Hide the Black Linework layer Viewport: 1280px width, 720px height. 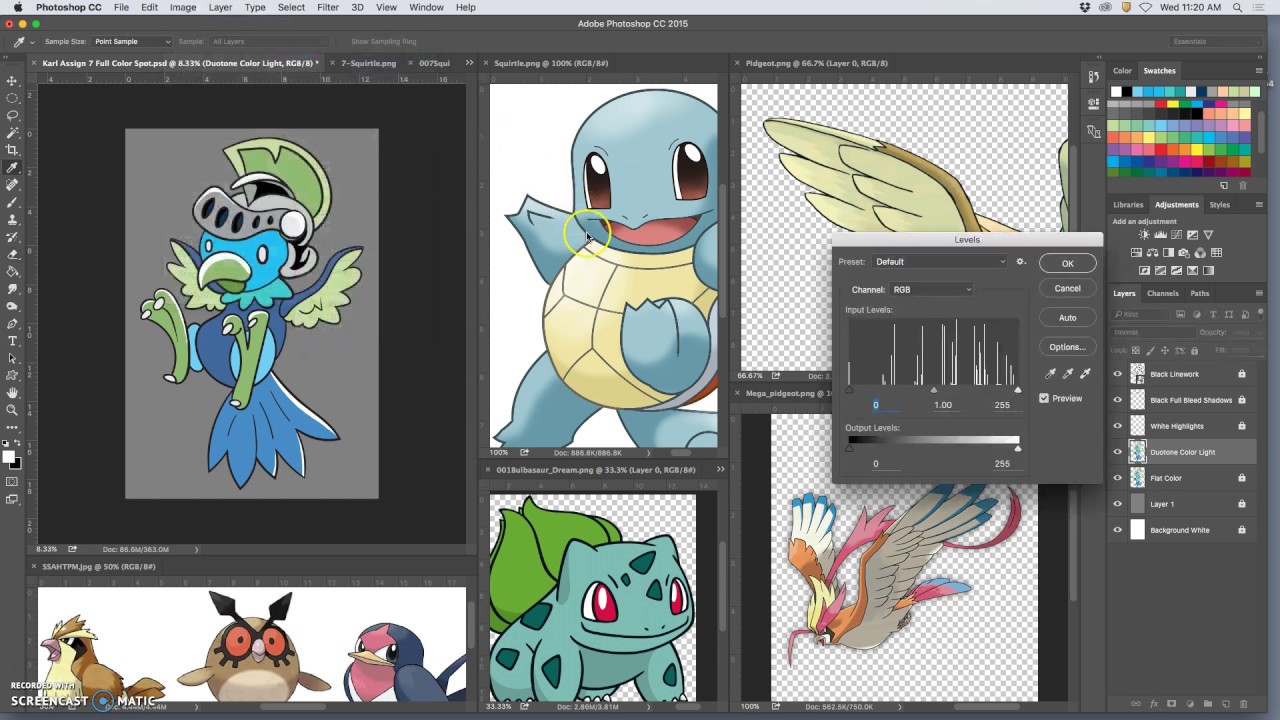pyautogui.click(x=1118, y=374)
